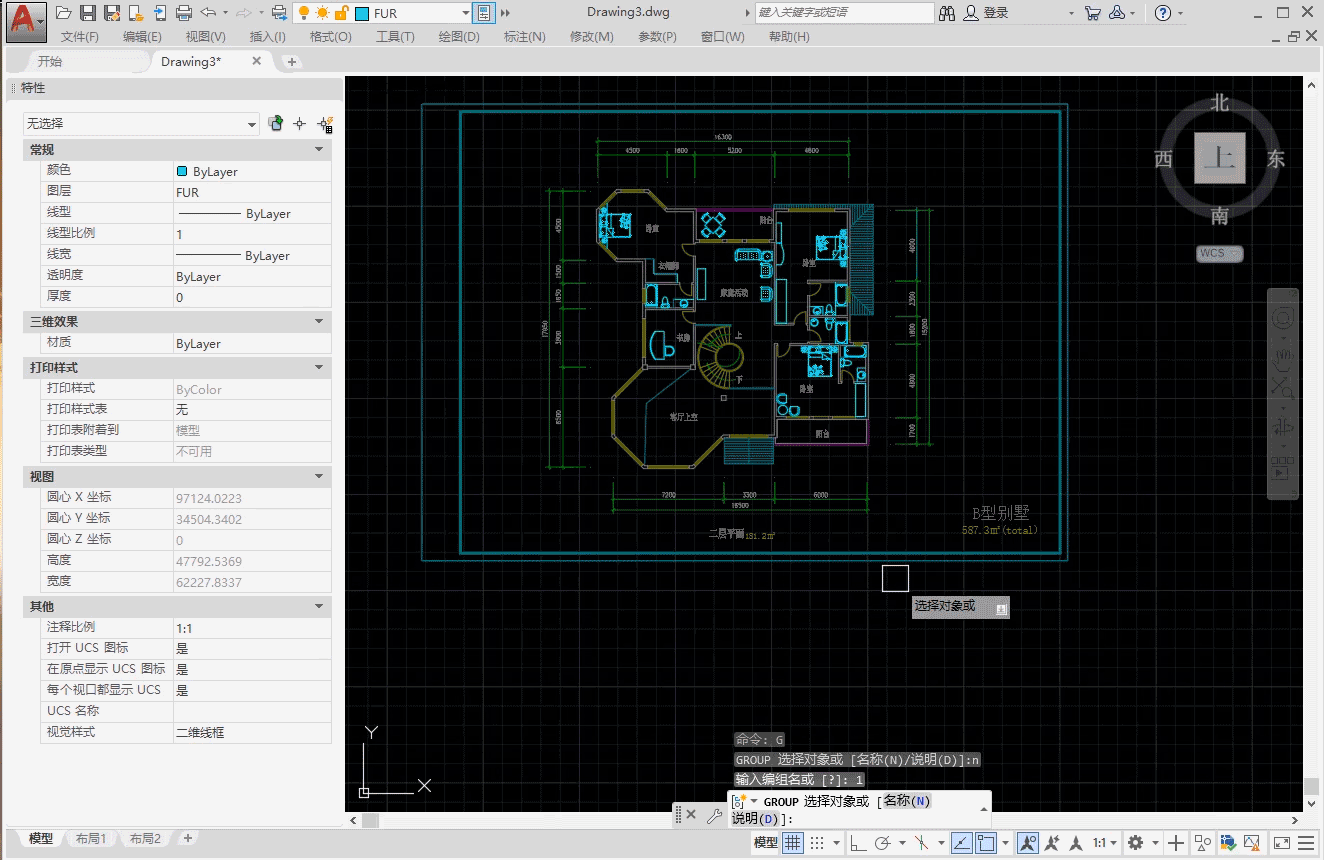Screen dimensions: 1324x860
Task: Open the layer properties manager icon
Action: coord(484,13)
